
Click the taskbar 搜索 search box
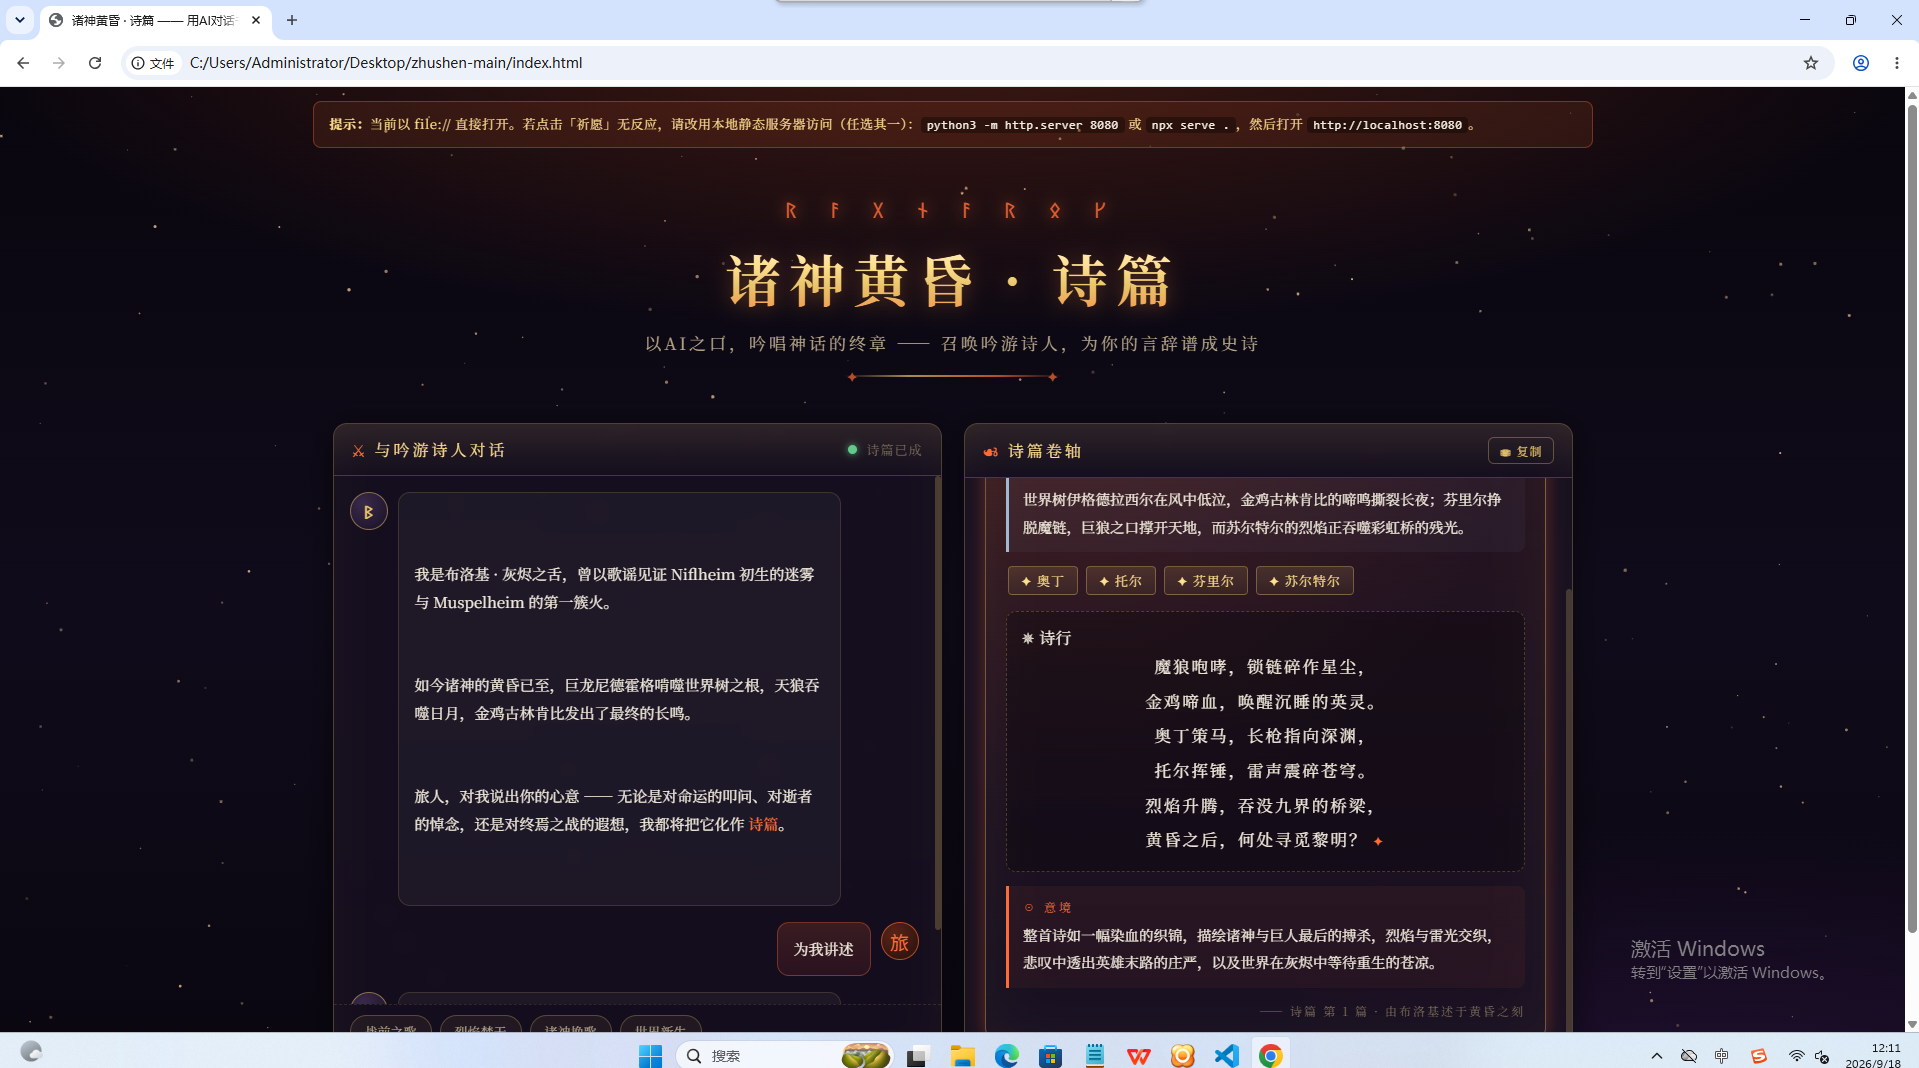click(783, 1056)
